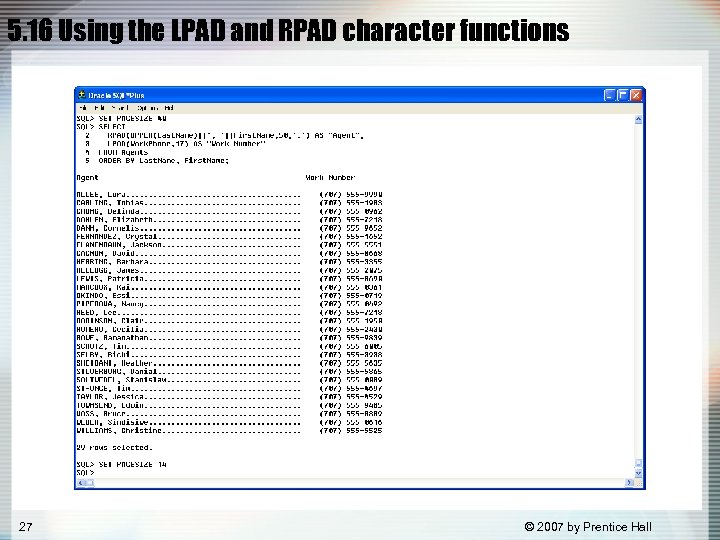The width and height of the screenshot is (720, 540).
Task: Select the "SET PAGESIZE 14" command line
Action: 121,464
